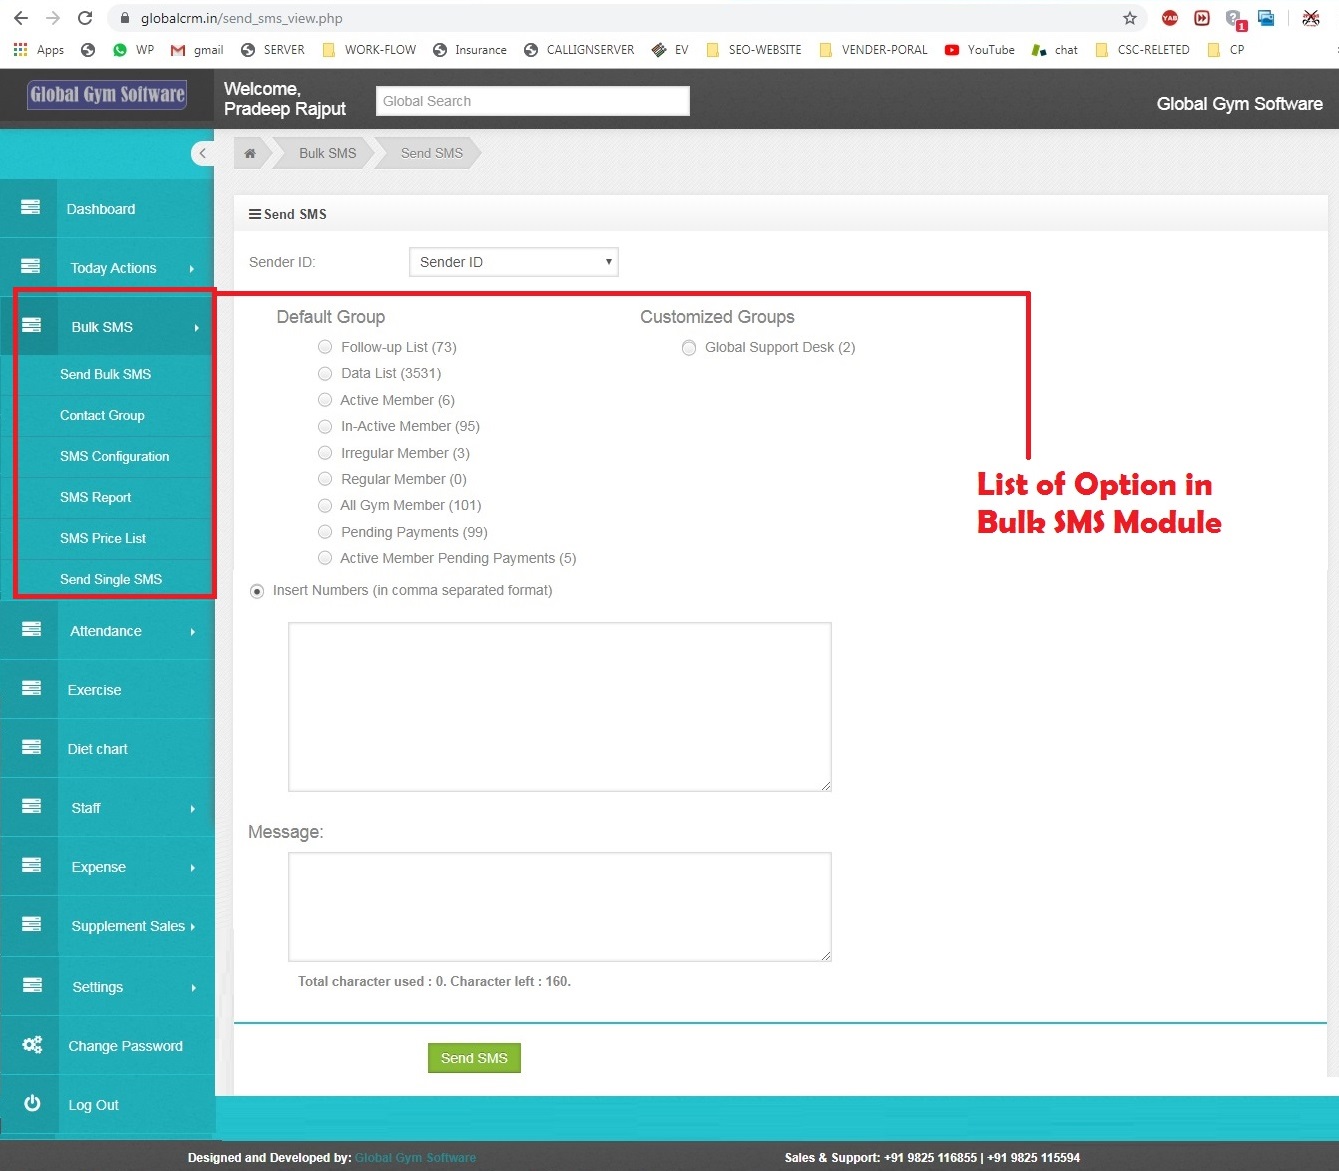Select the Attendance sidebar icon
Image resolution: width=1339 pixels, height=1171 pixels.
(x=31, y=630)
